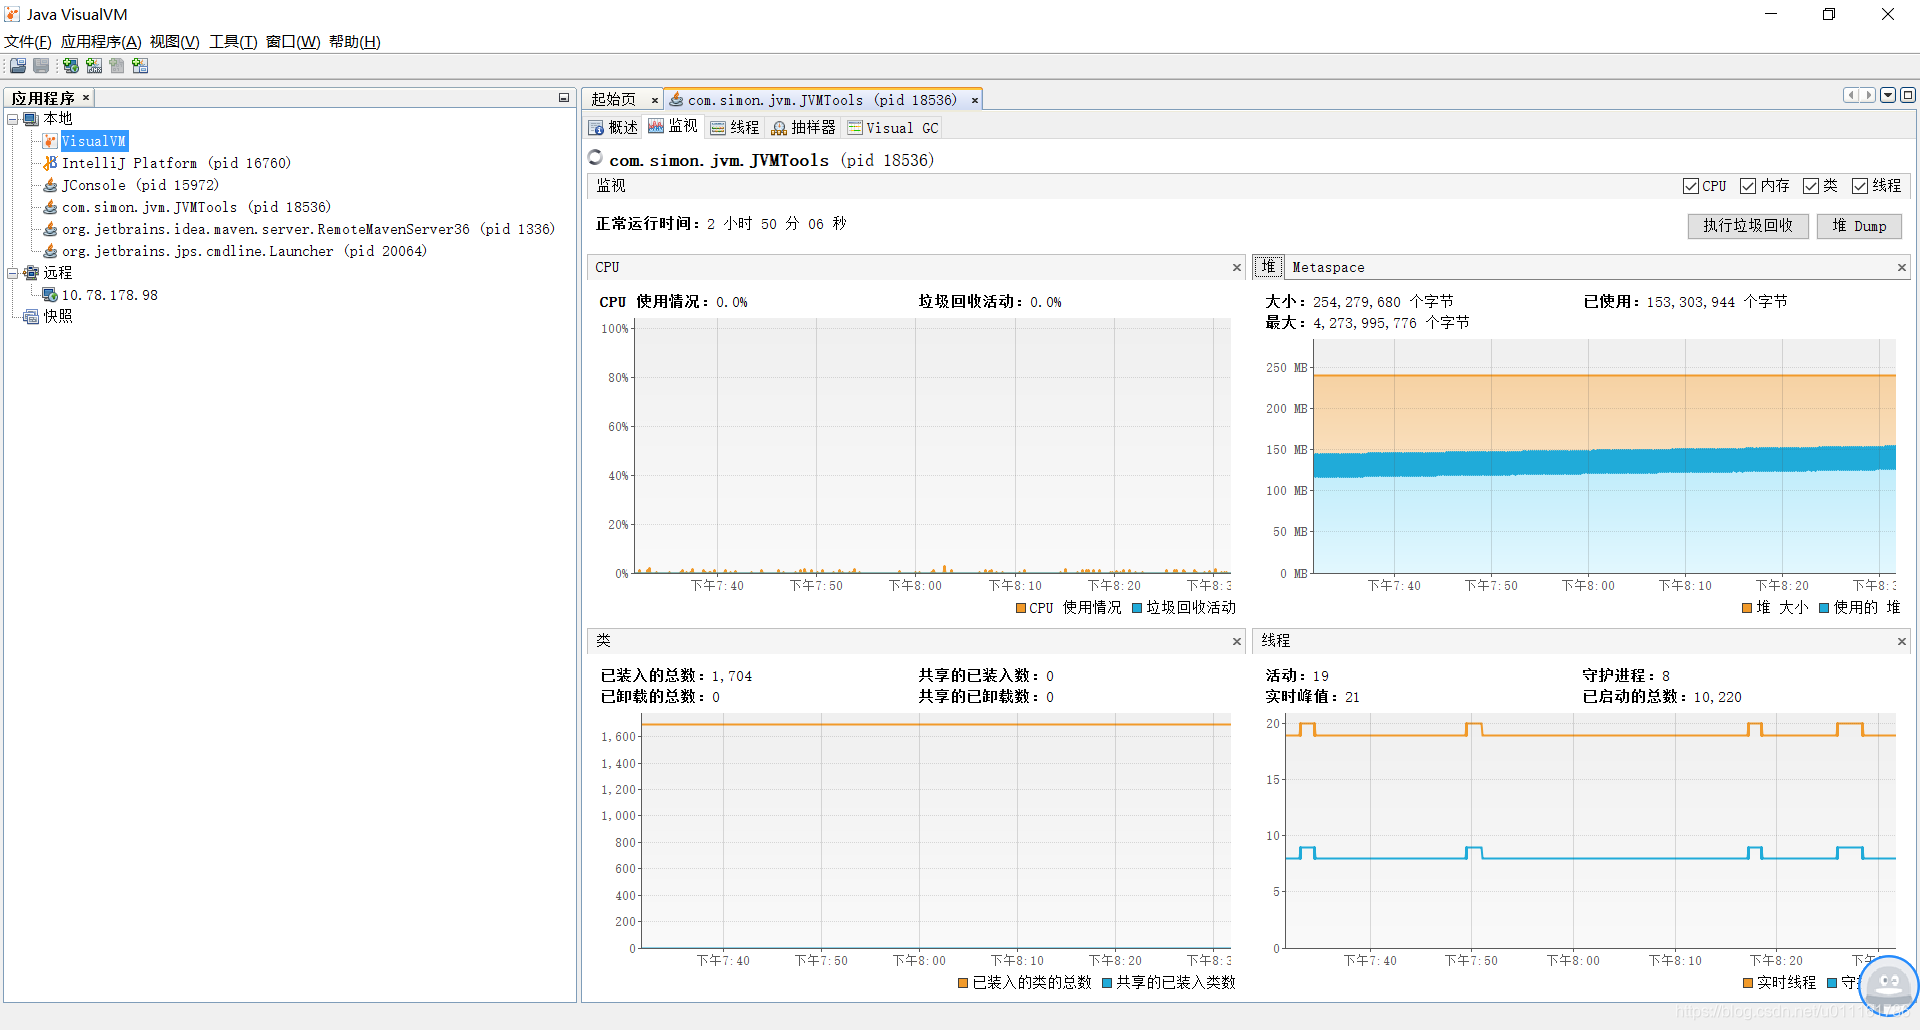The image size is (1920, 1030).
Task: Uncheck the 内存 memory checkbox
Action: (1748, 186)
